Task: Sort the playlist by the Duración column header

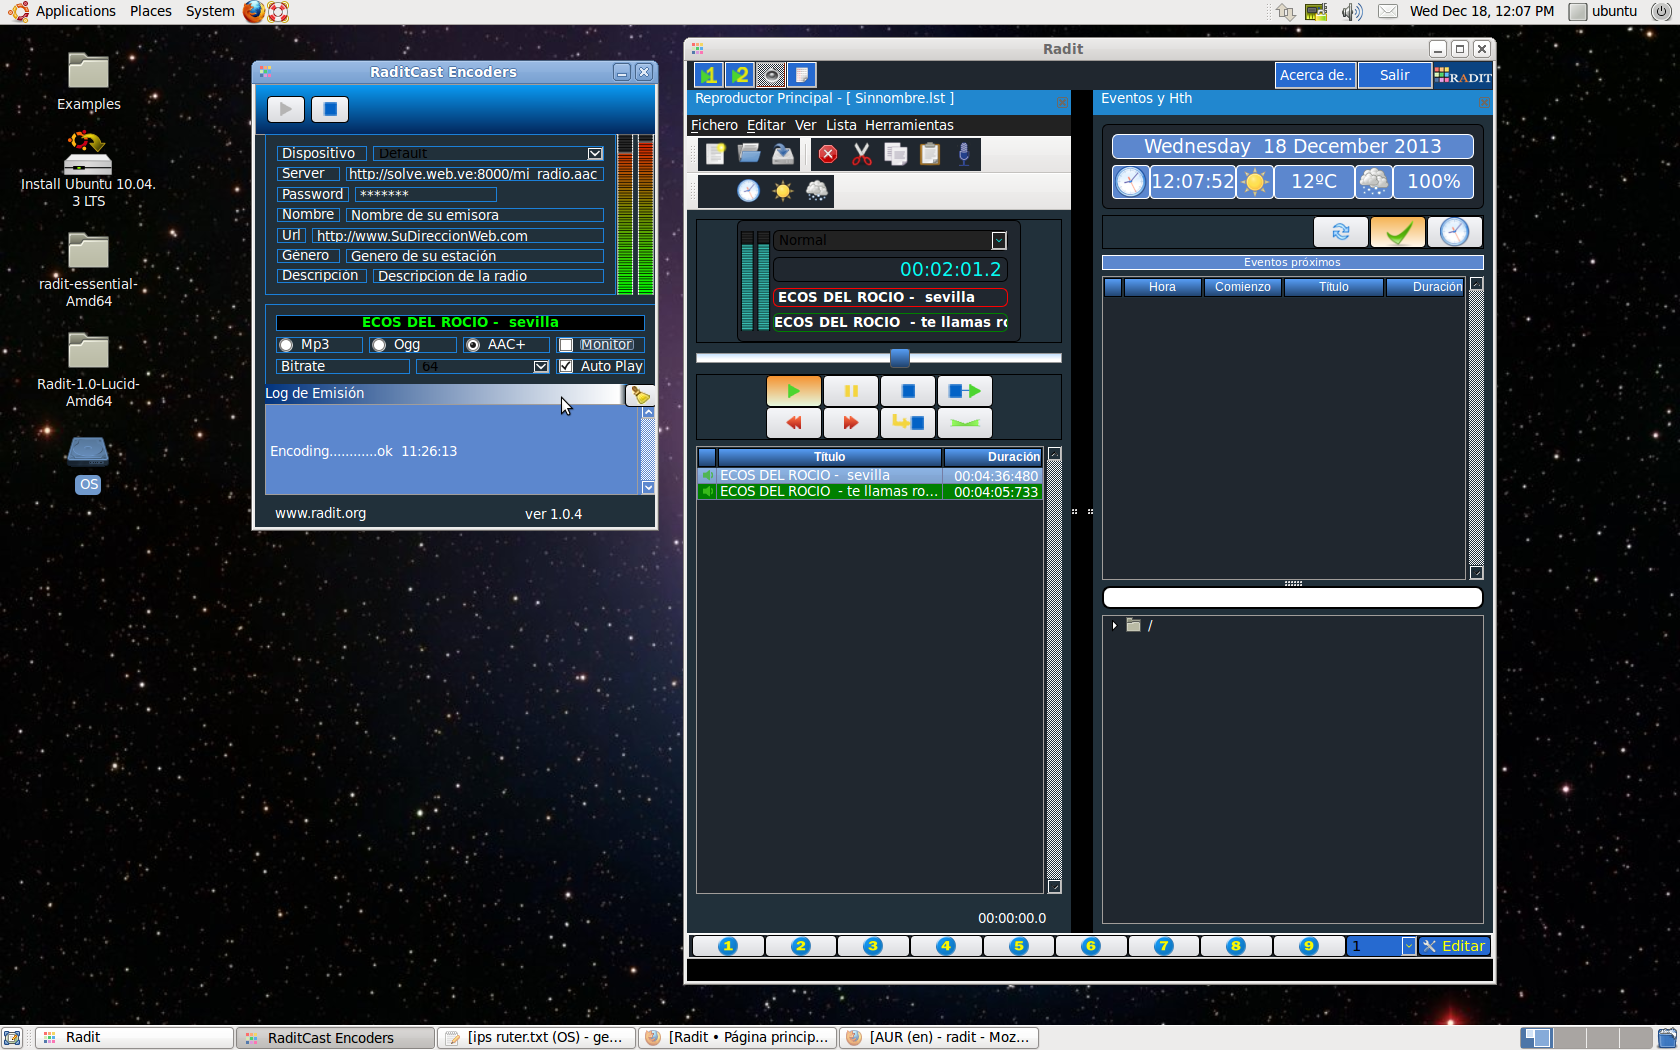Action: (x=993, y=457)
